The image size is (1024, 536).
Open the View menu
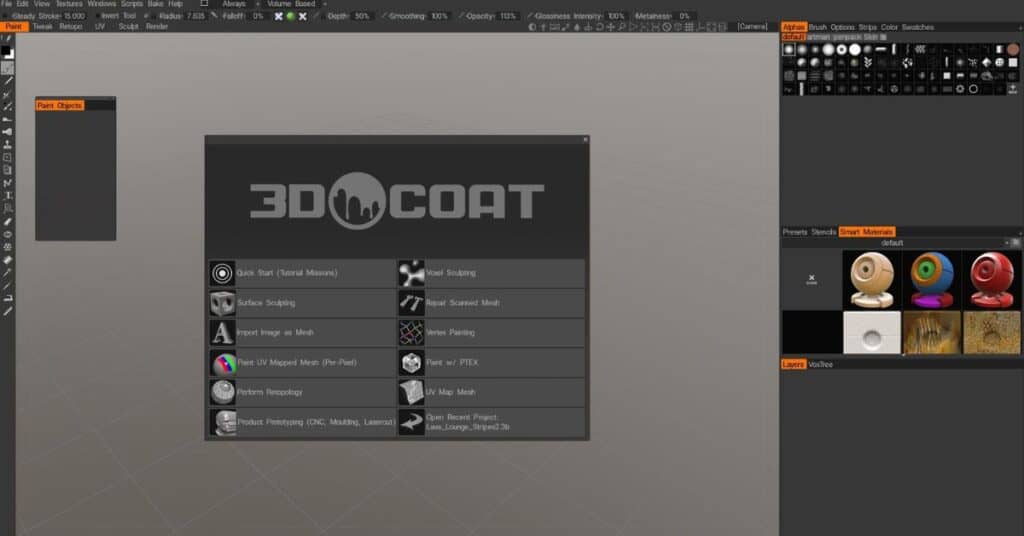pos(42,4)
